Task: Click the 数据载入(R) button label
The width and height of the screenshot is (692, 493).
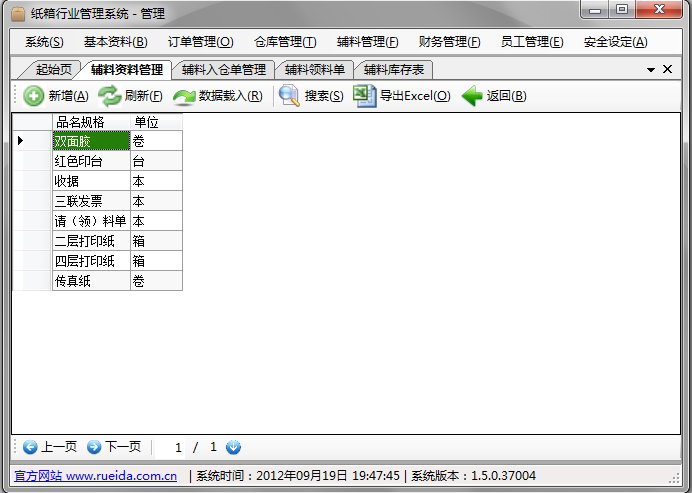Action: pyautogui.click(x=230, y=96)
